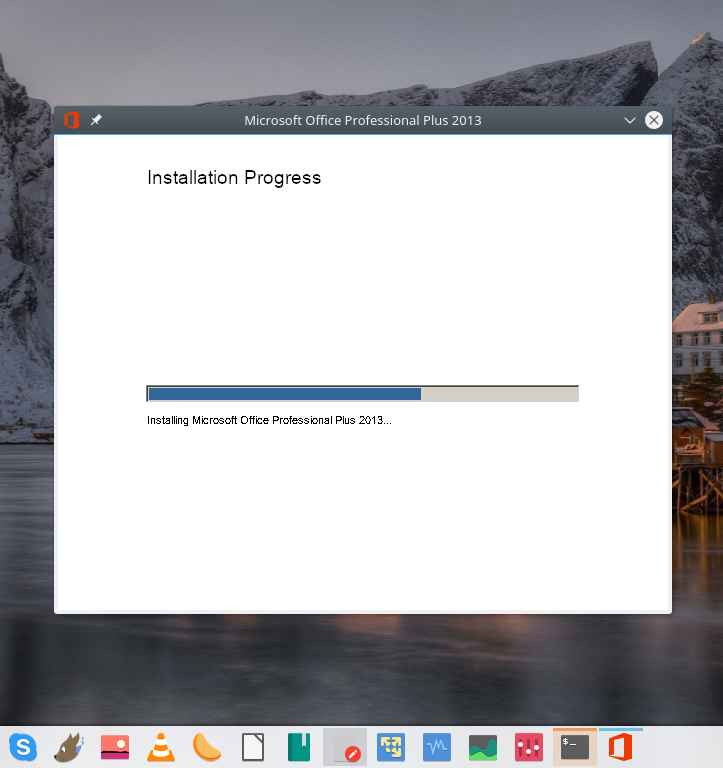The width and height of the screenshot is (723, 768).
Task: Close the Office installer window
Action: (x=653, y=120)
